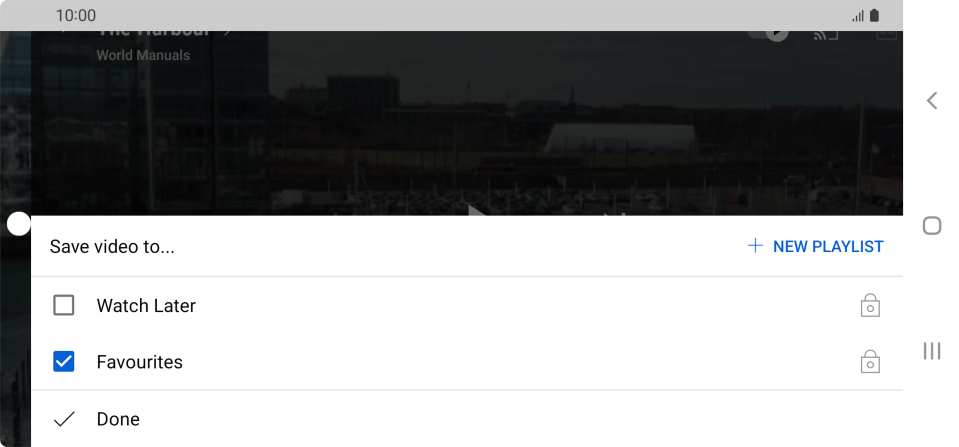Click the lock icon for Favourites

(870, 361)
